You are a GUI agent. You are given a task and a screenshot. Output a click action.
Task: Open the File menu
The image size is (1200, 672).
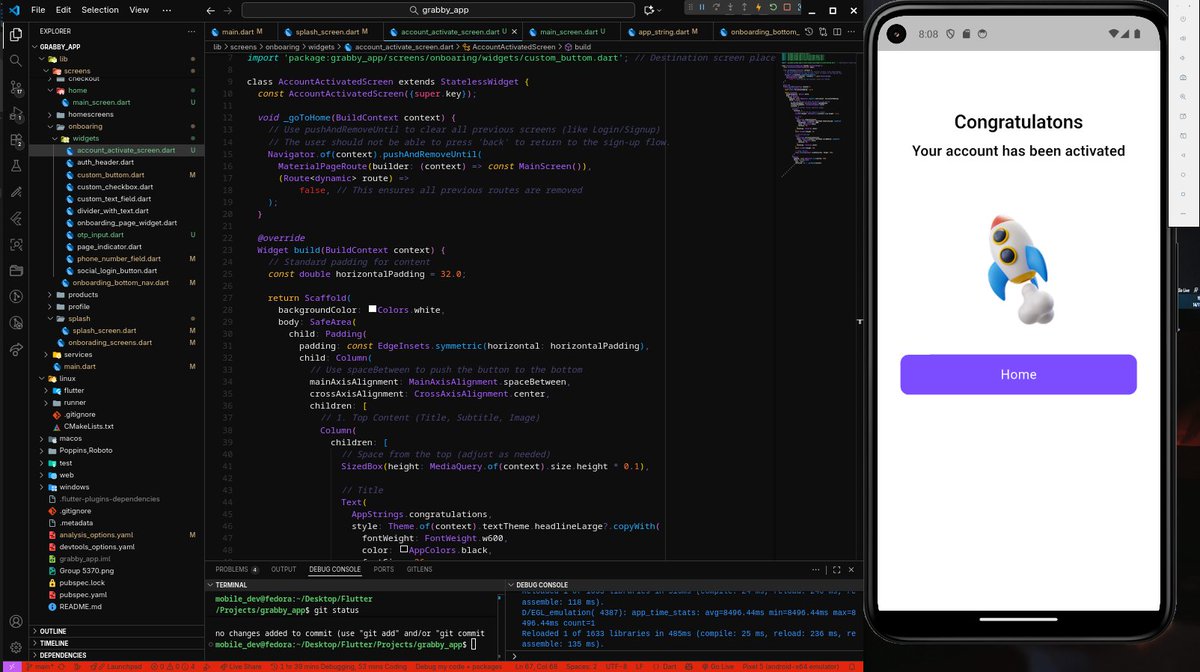point(38,10)
